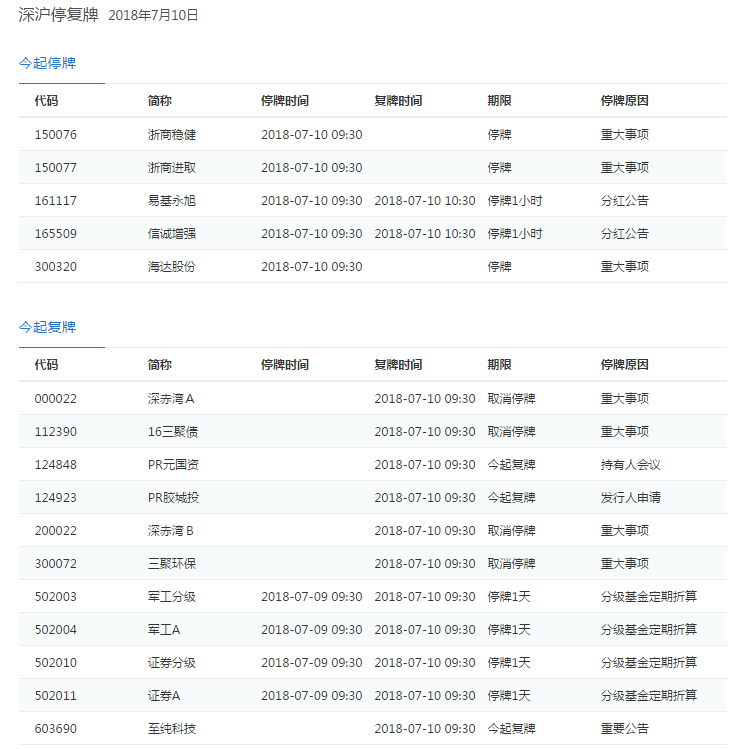Click the 深沪停复牌 page title

pos(58,15)
